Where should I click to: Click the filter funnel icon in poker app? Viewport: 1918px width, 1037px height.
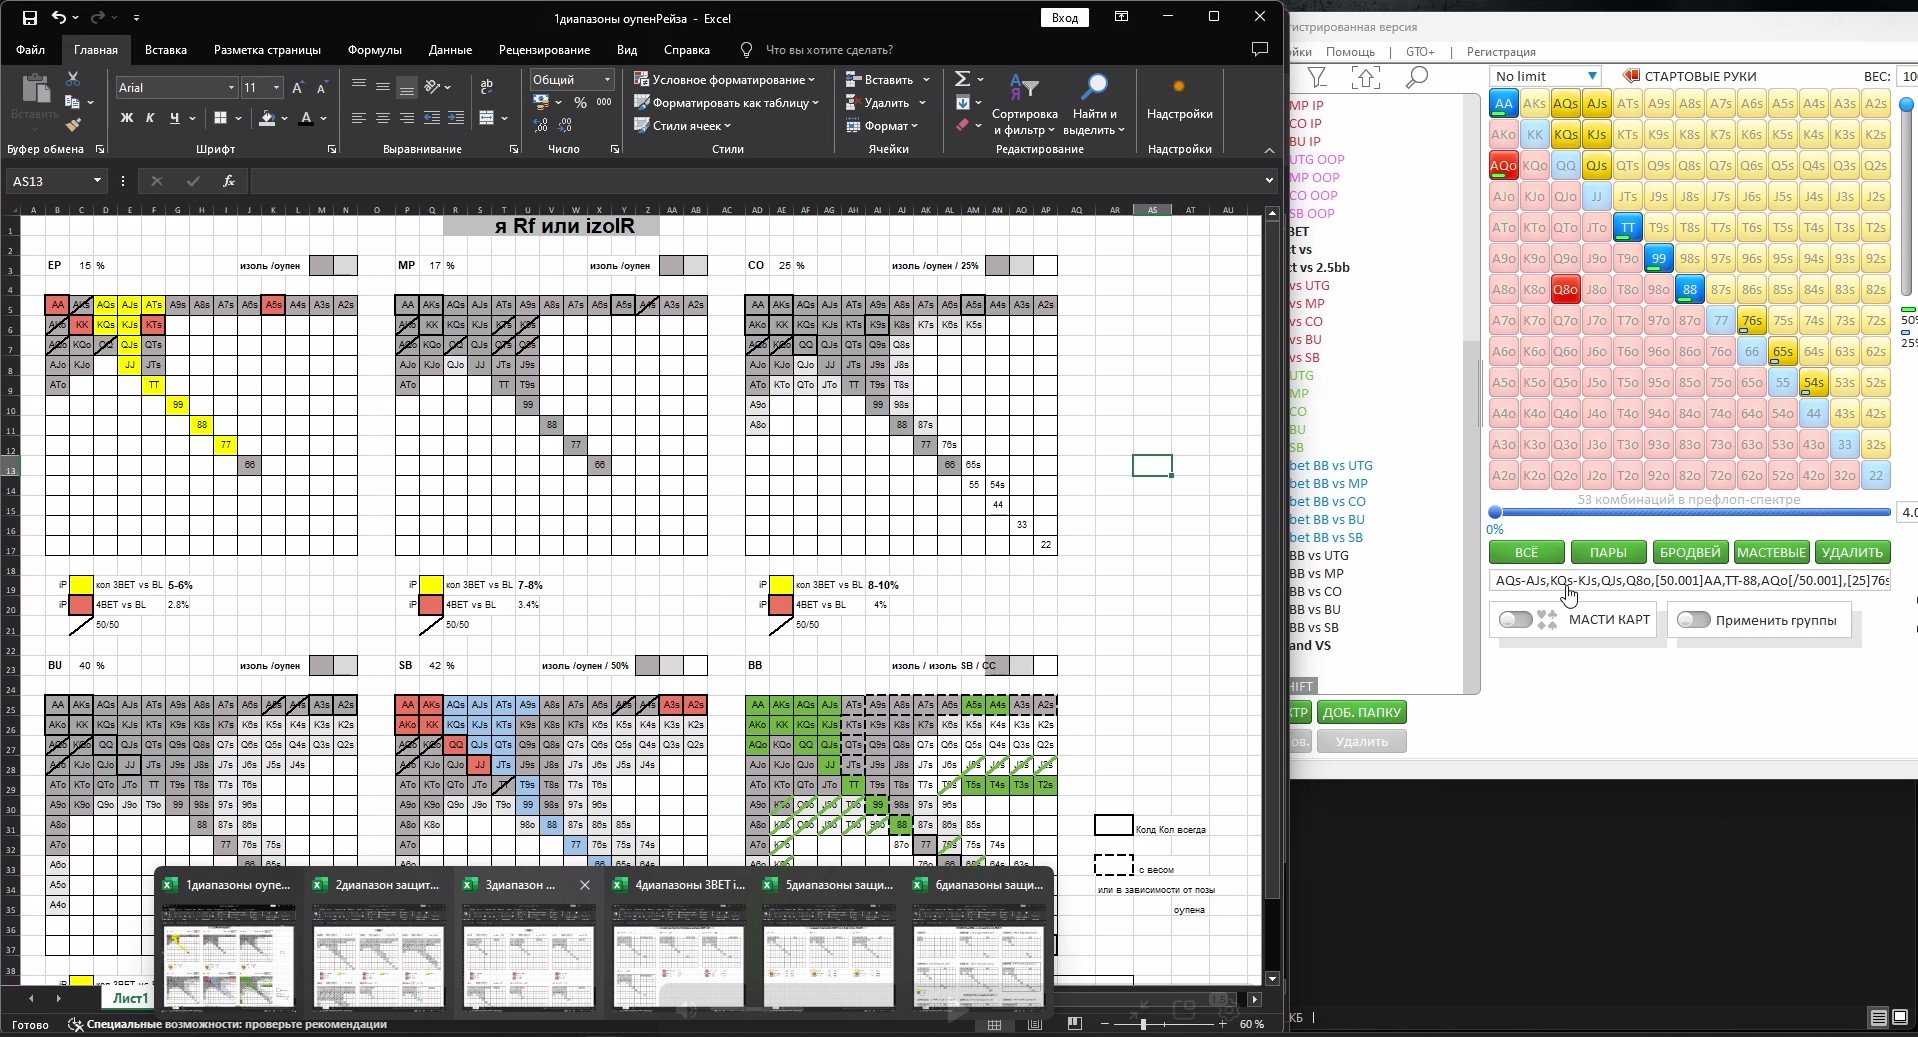pyautogui.click(x=1317, y=77)
